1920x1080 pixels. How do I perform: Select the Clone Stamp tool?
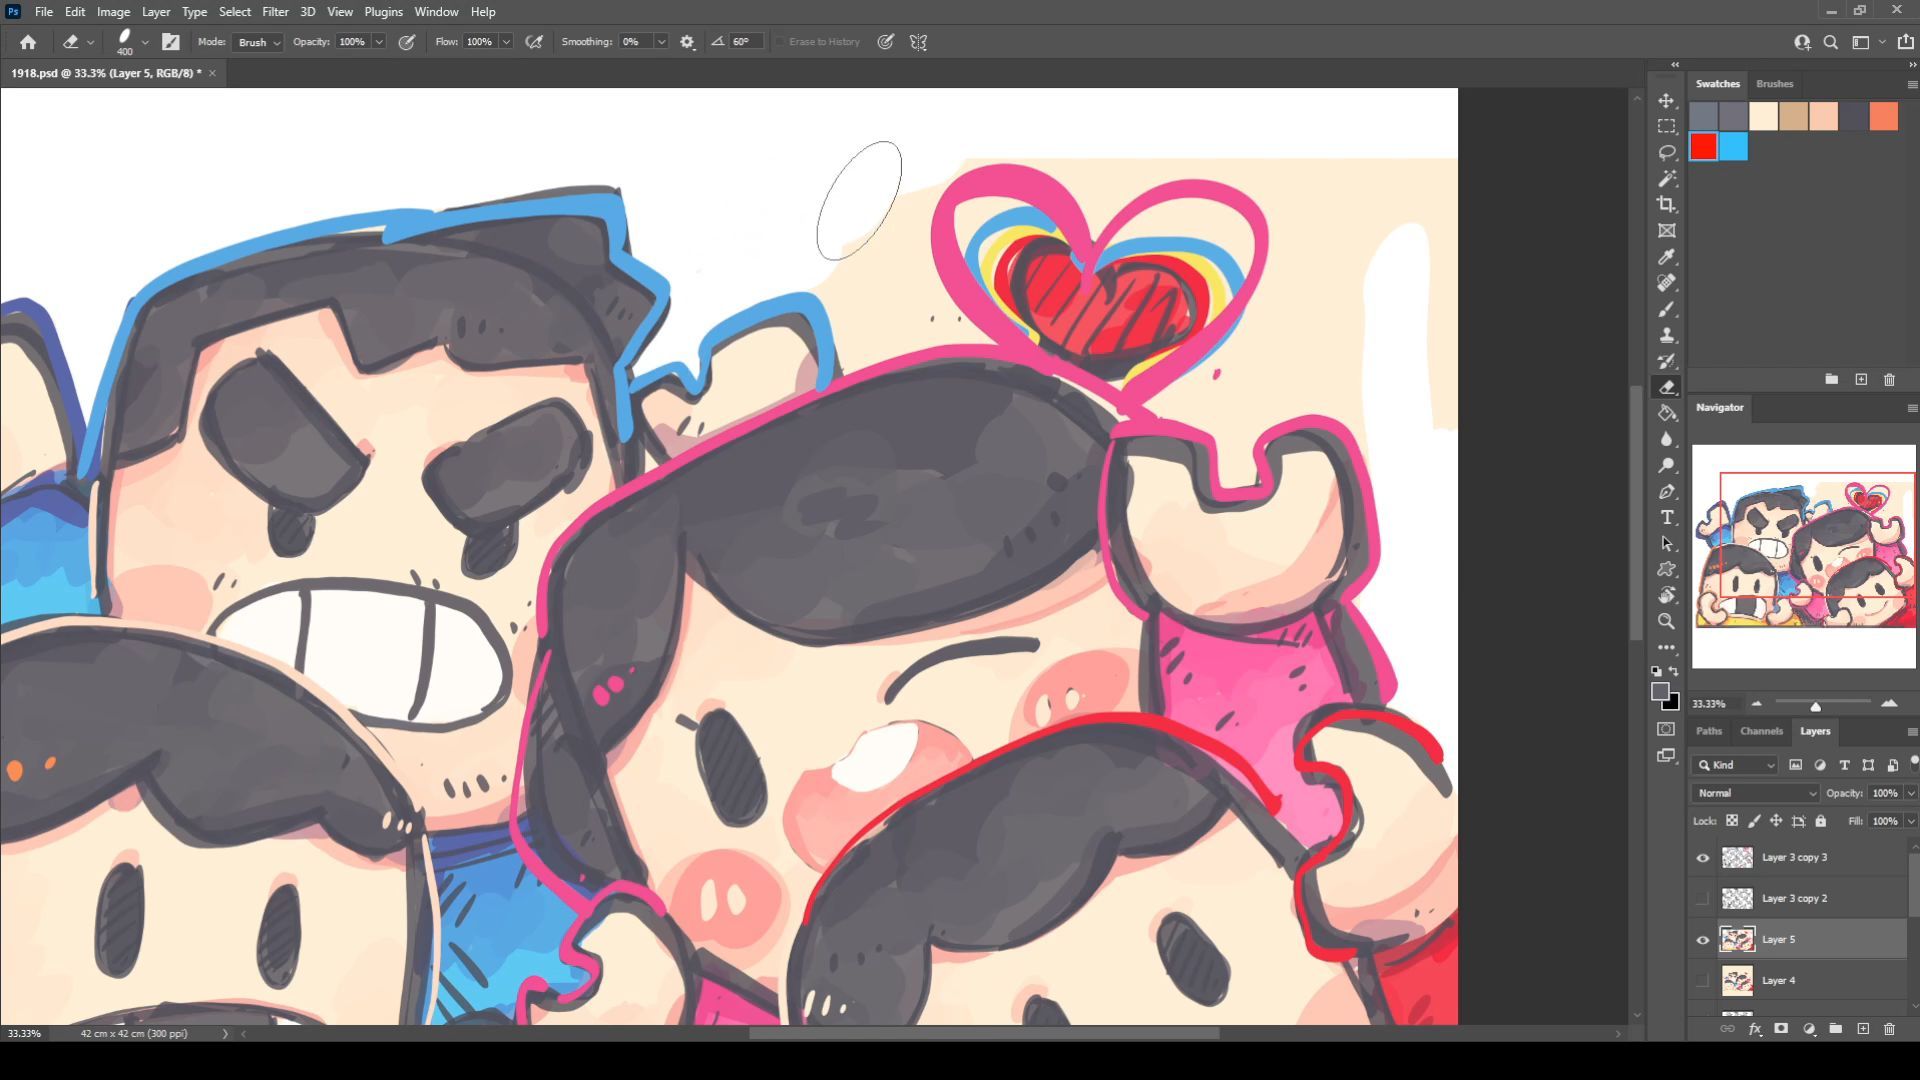pos(1667,335)
